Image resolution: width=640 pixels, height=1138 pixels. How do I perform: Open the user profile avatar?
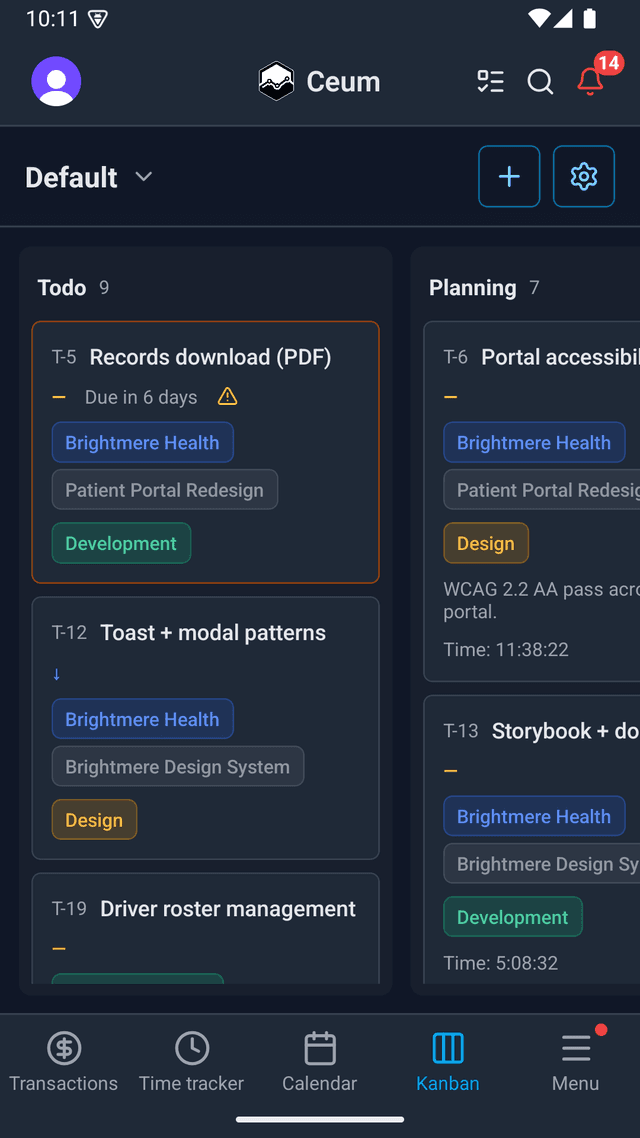tap(56, 81)
